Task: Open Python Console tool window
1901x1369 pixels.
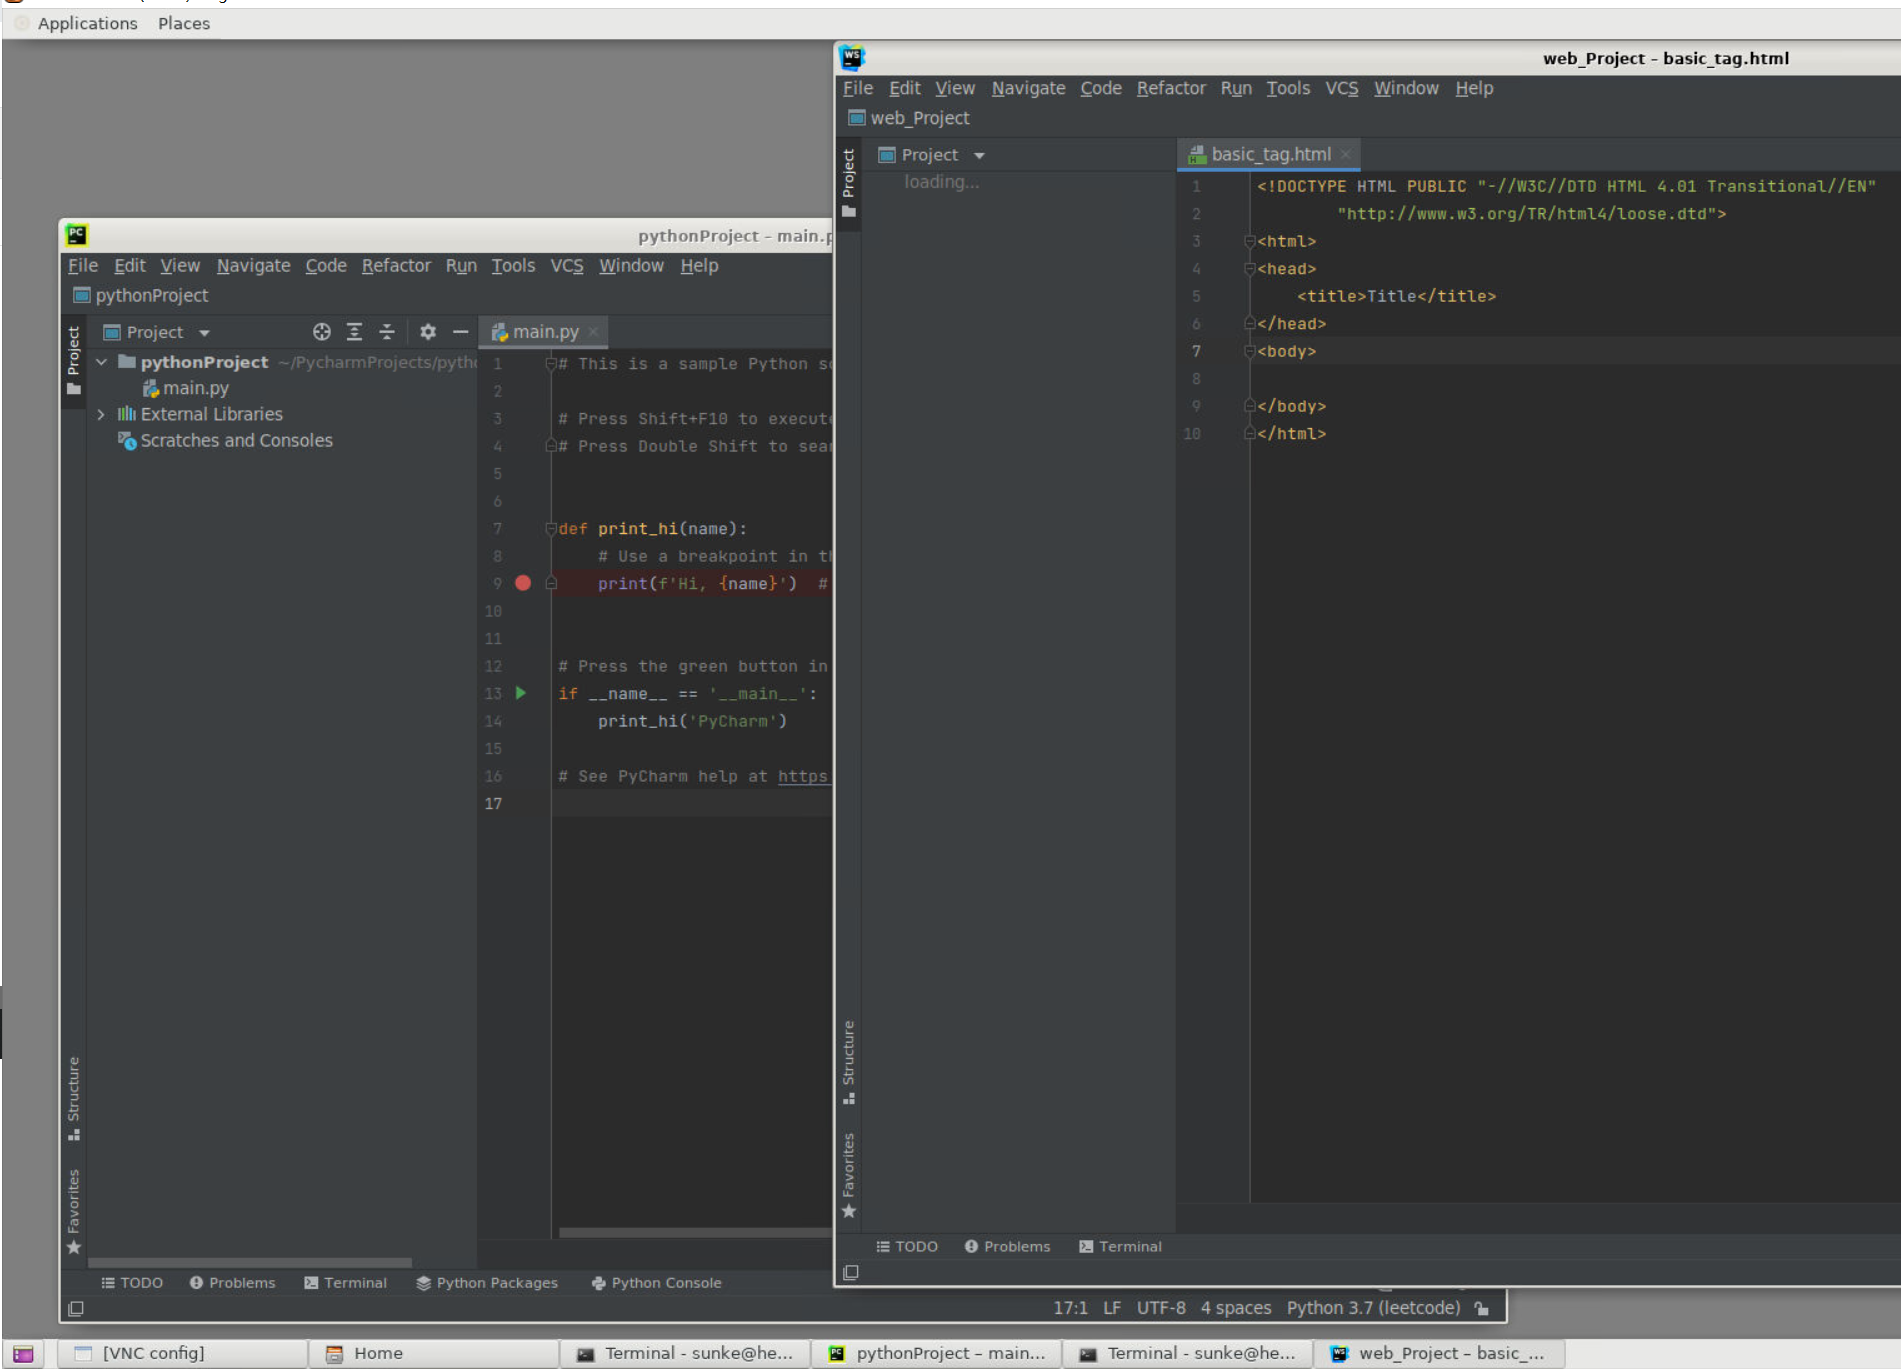Action: click(657, 1282)
